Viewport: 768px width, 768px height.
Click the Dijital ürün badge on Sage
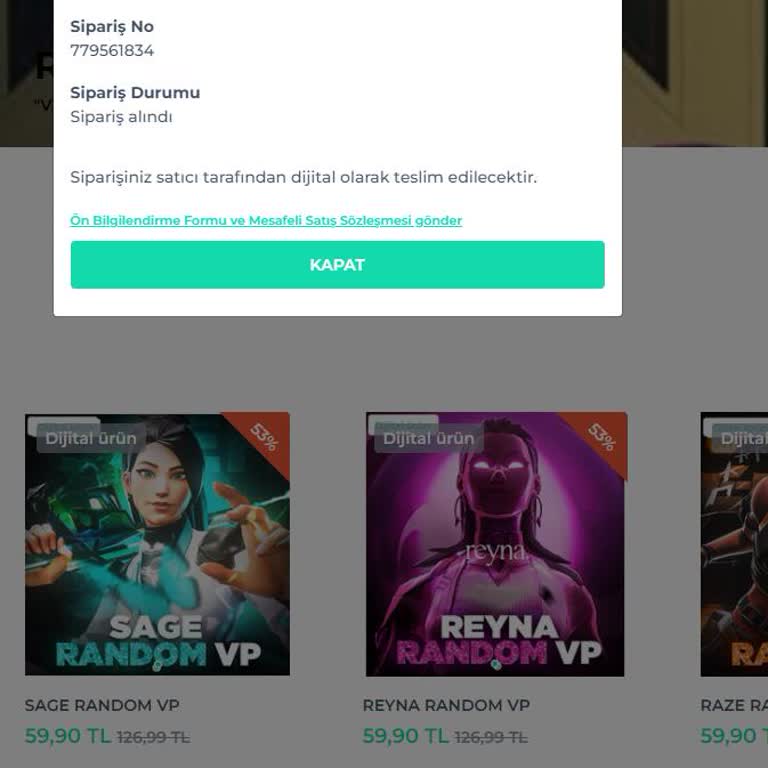(x=91, y=438)
